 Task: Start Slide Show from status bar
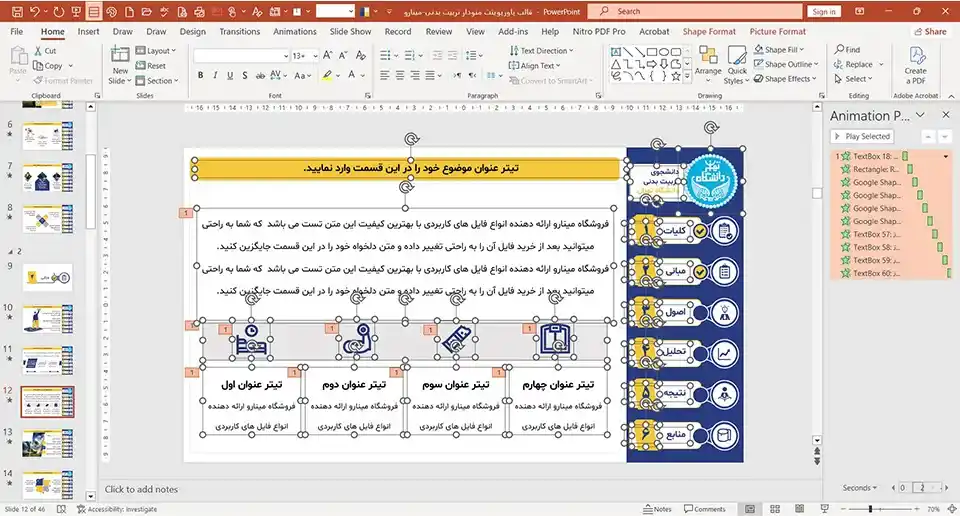click(825, 509)
